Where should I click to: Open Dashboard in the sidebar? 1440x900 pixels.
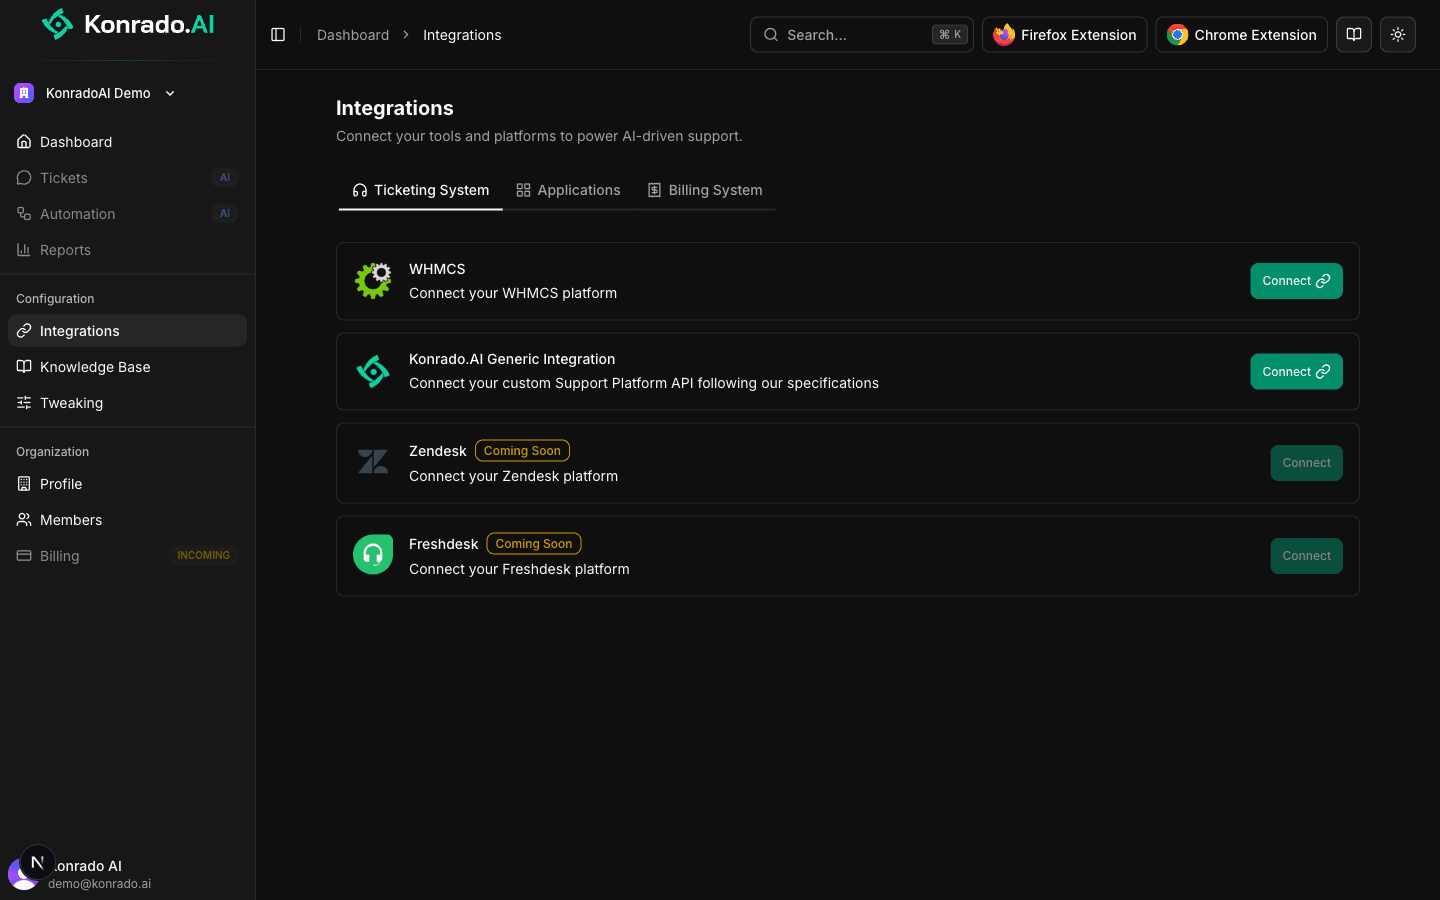127,142
